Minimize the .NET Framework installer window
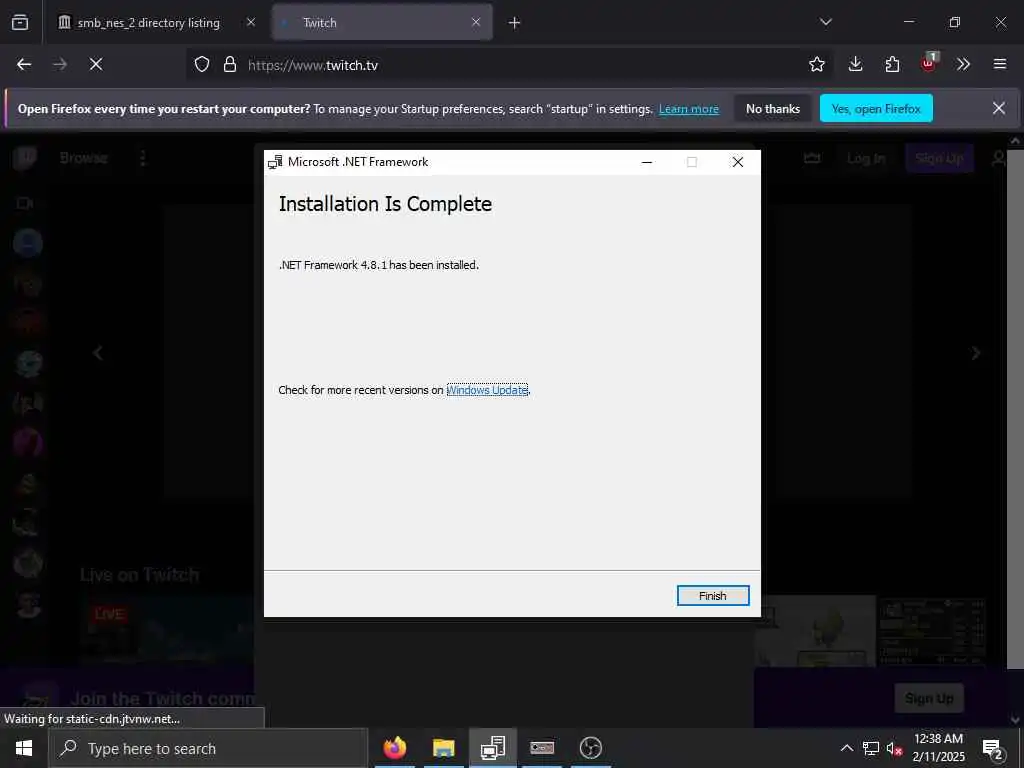This screenshot has width=1024, height=768. tap(647, 162)
